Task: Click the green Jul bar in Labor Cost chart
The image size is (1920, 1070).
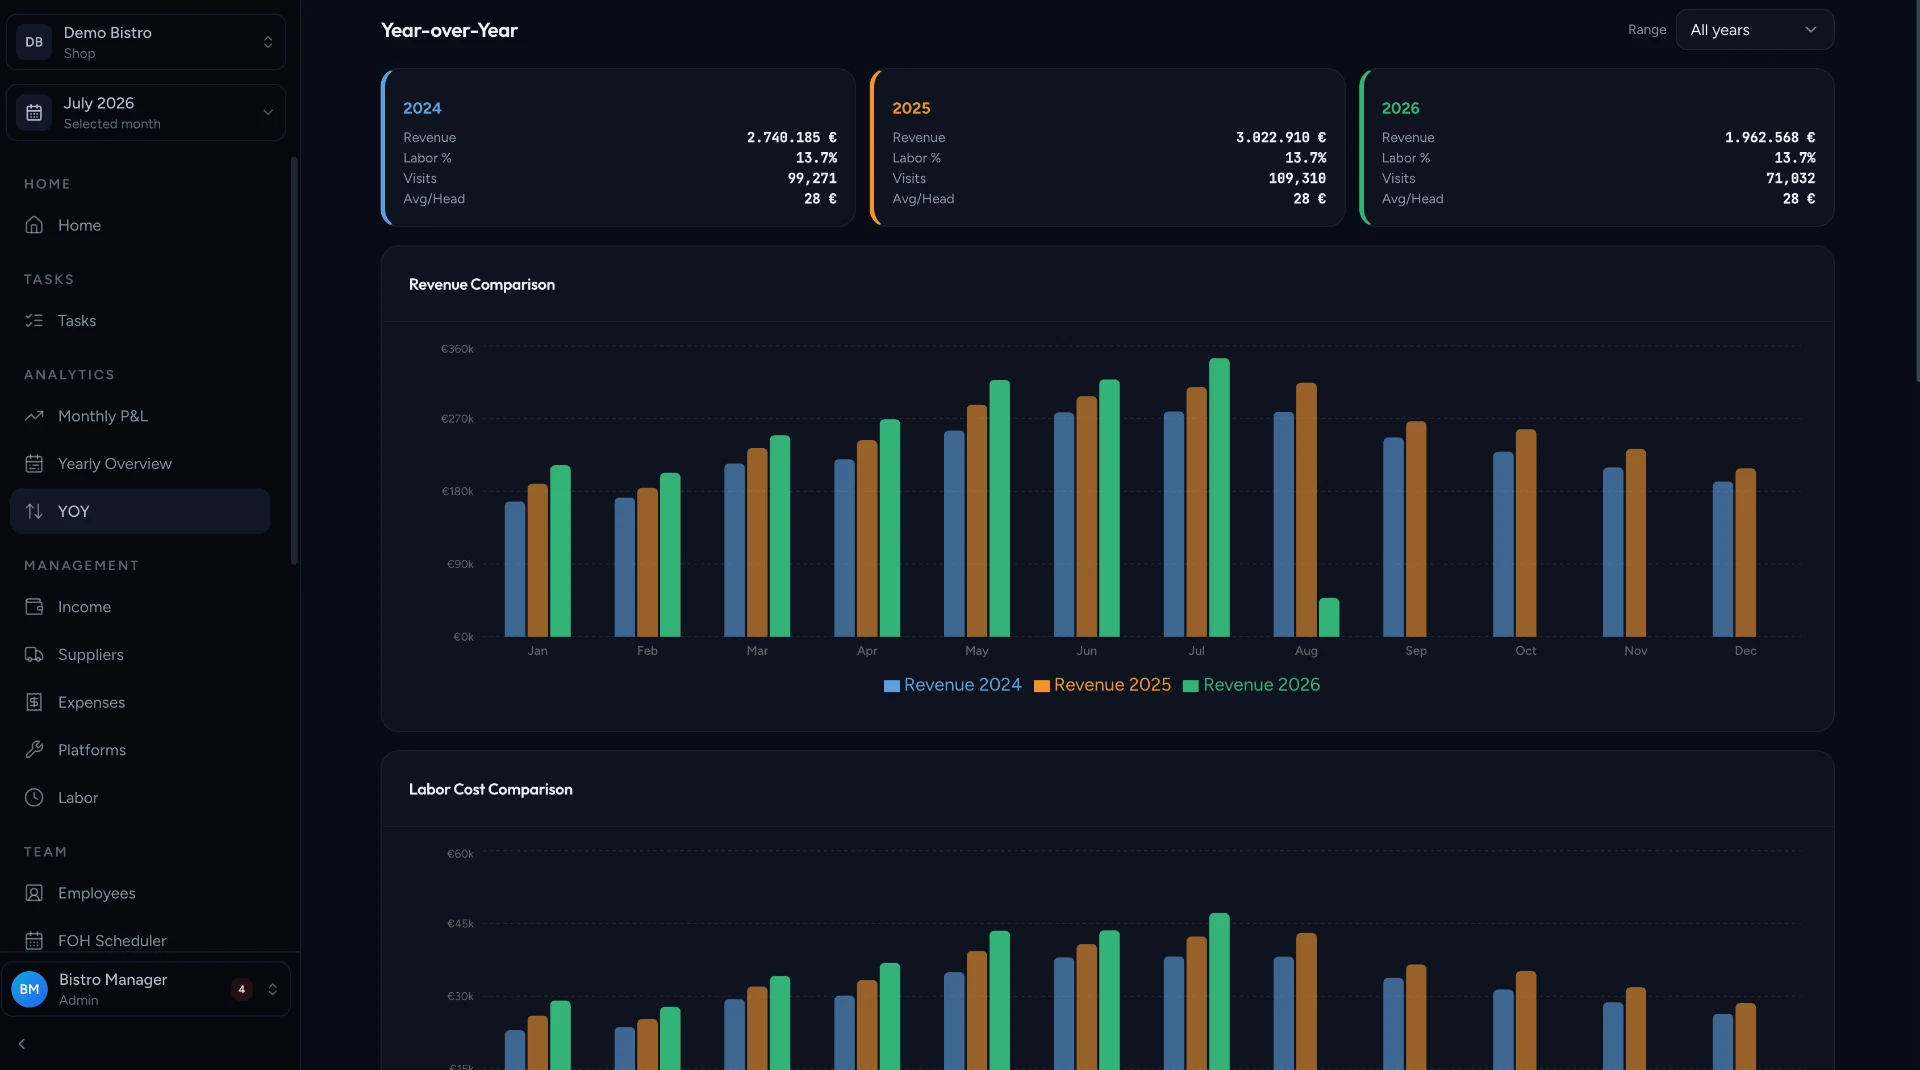Action: pos(1219,991)
